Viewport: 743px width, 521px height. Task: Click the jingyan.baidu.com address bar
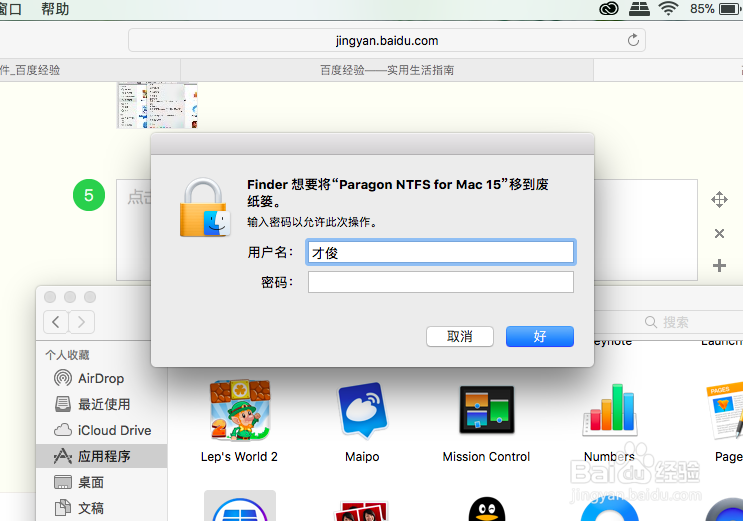387,41
